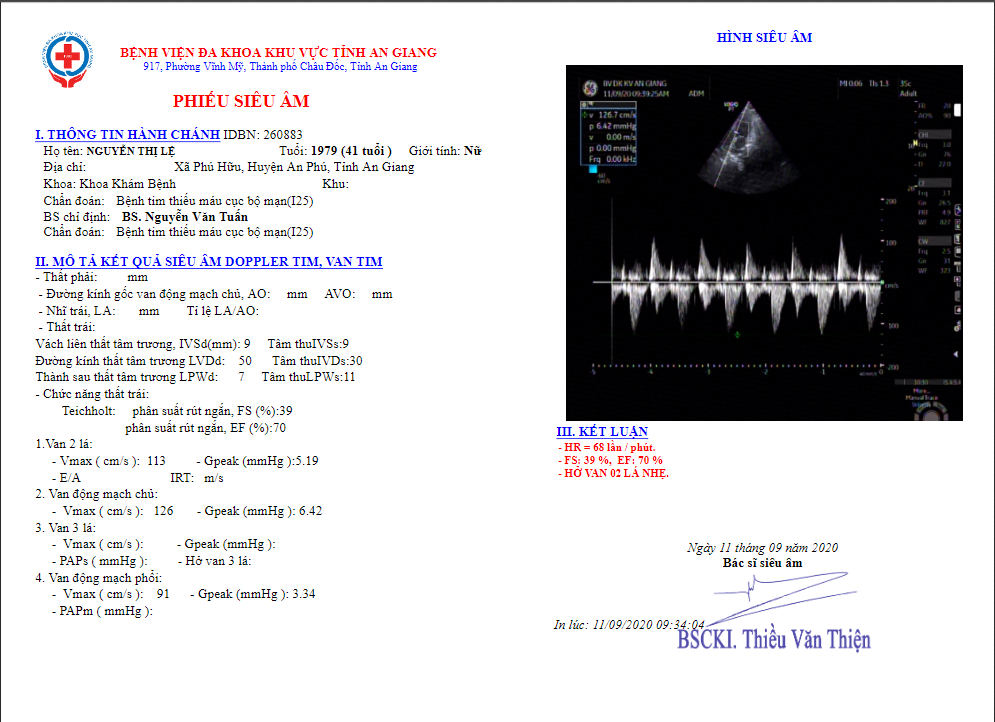The height and width of the screenshot is (722, 995).
Task: Click the PHIẾU SIÊU ÂM document title
Action: pyautogui.click(x=241, y=101)
